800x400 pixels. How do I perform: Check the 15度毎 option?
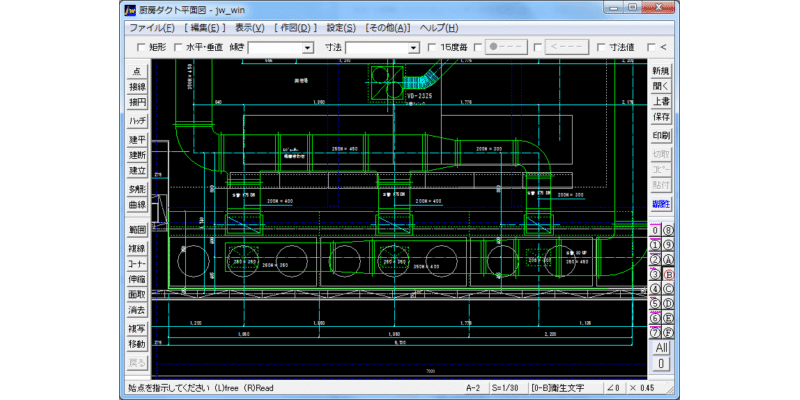[432, 47]
